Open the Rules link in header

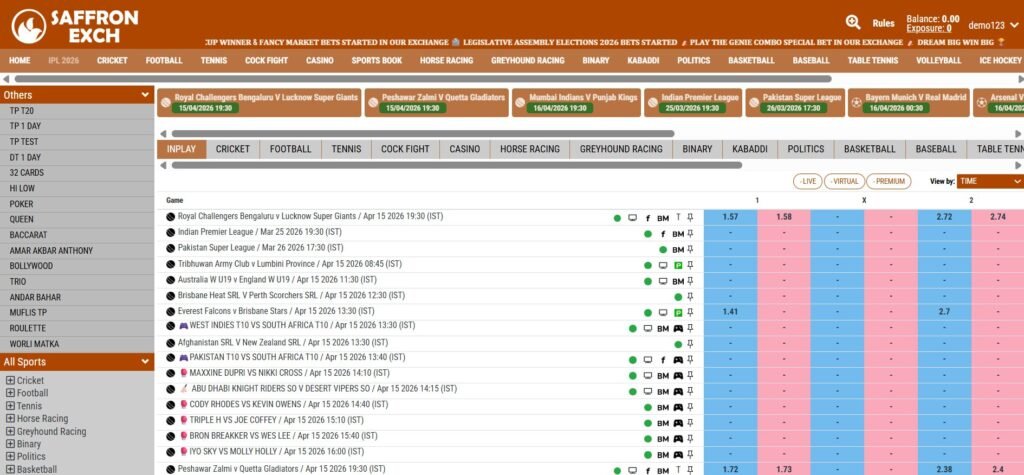(x=883, y=23)
